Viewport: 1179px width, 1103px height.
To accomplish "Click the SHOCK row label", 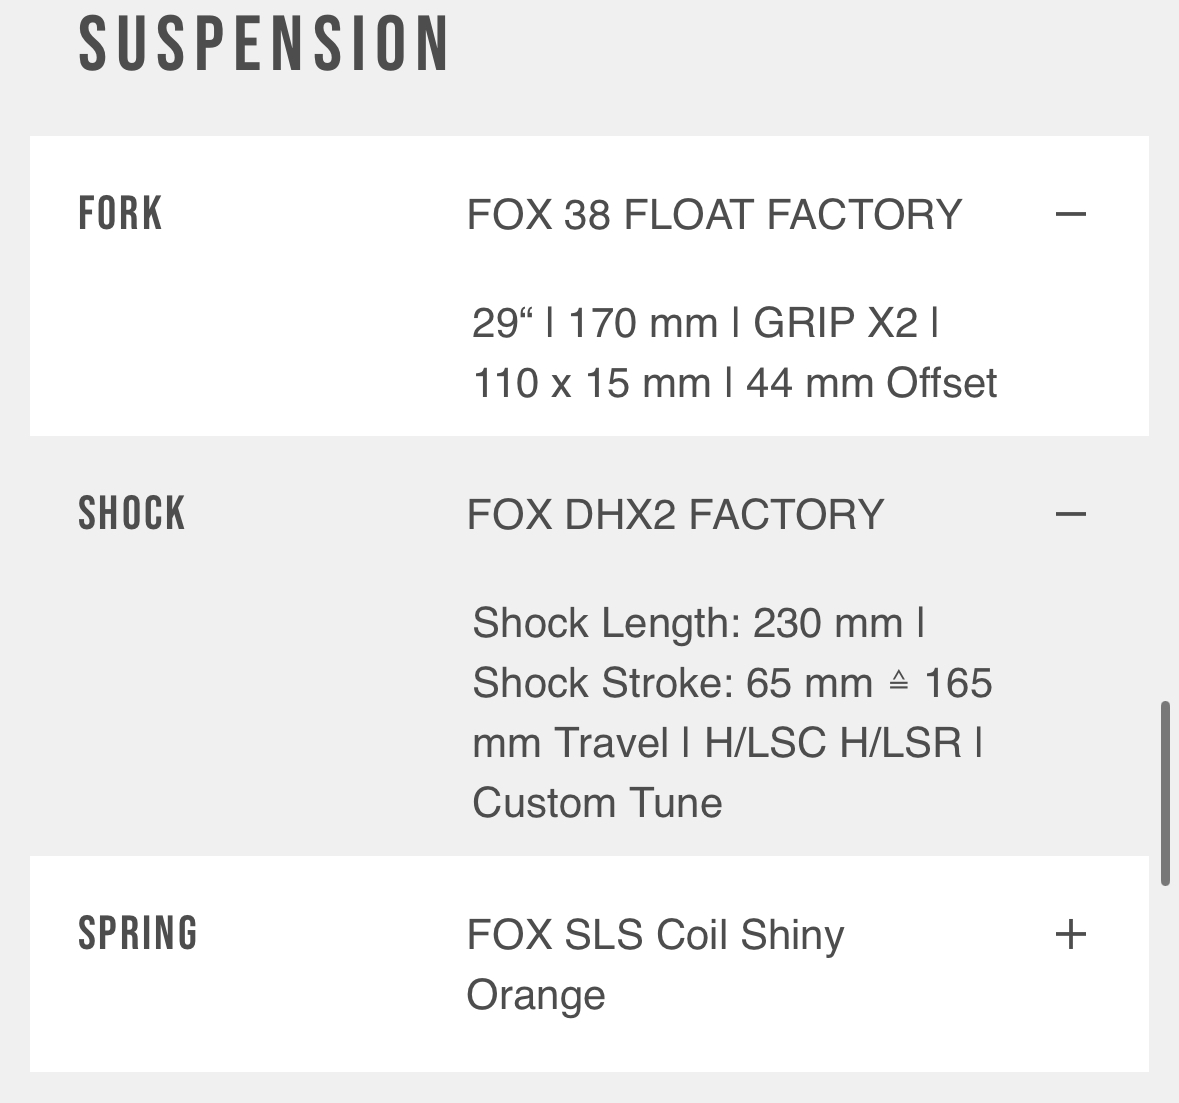I will point(131,514).
